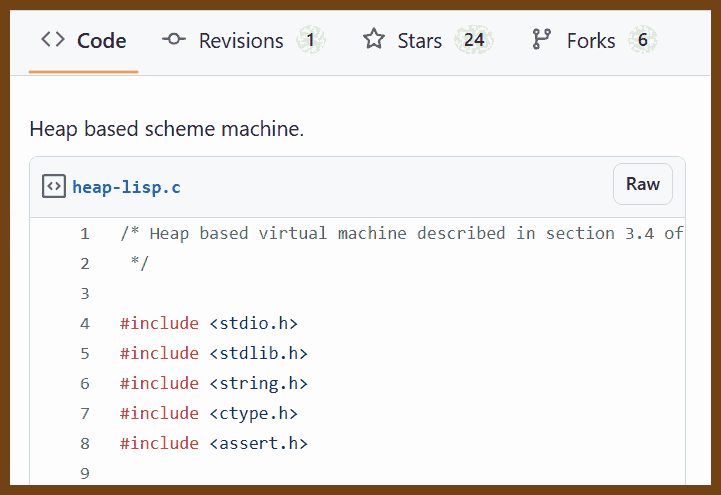Open the Forks tab label
The image size is (721, 495).
(591, 41)
